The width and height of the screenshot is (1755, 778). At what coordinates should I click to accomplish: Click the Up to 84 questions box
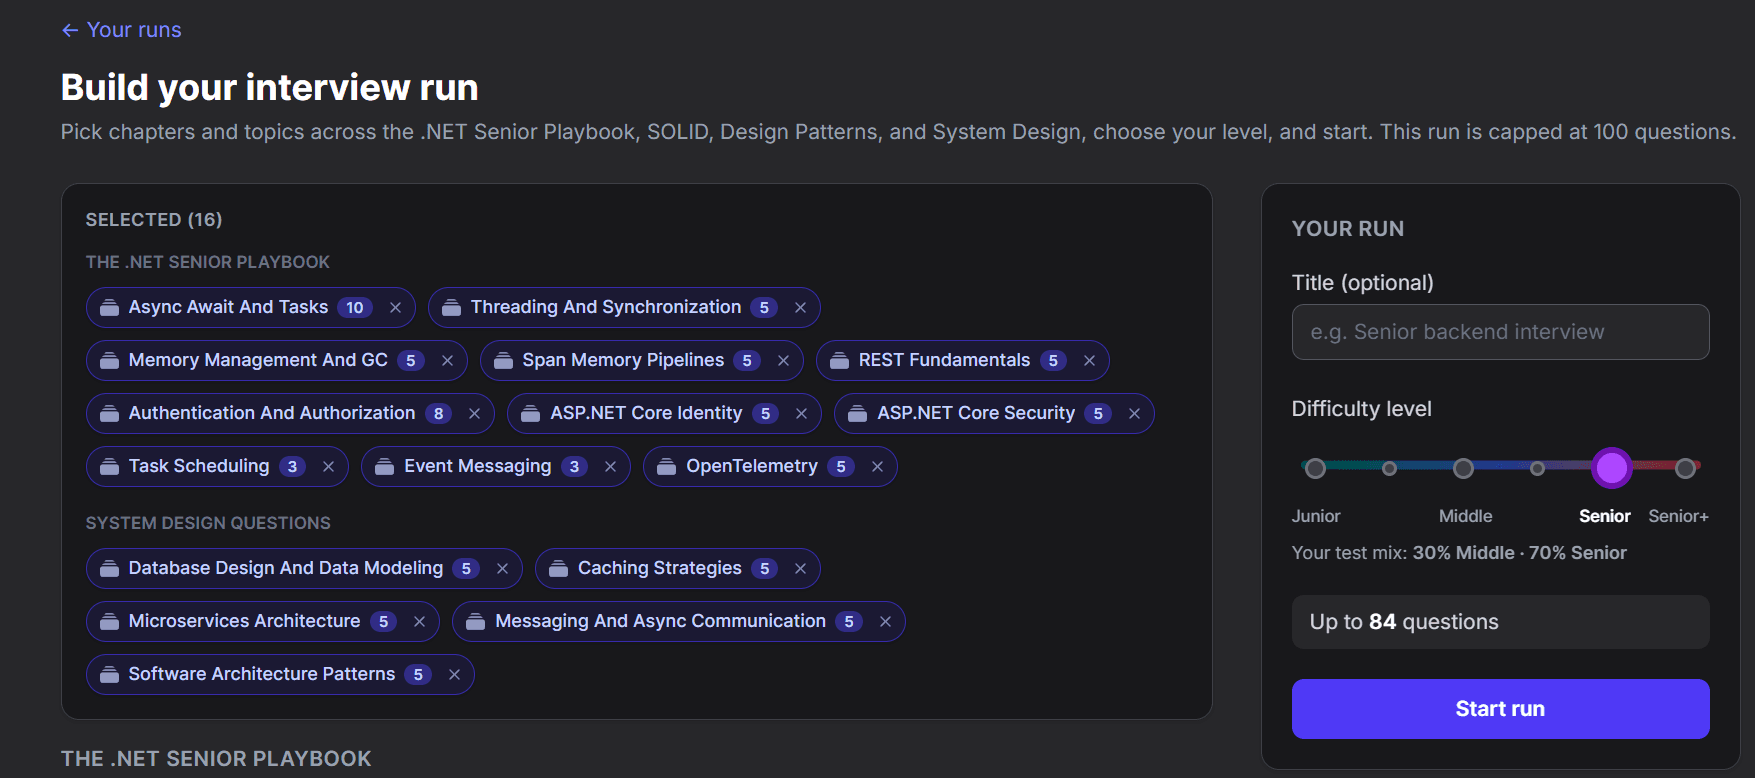(1500, 622)
